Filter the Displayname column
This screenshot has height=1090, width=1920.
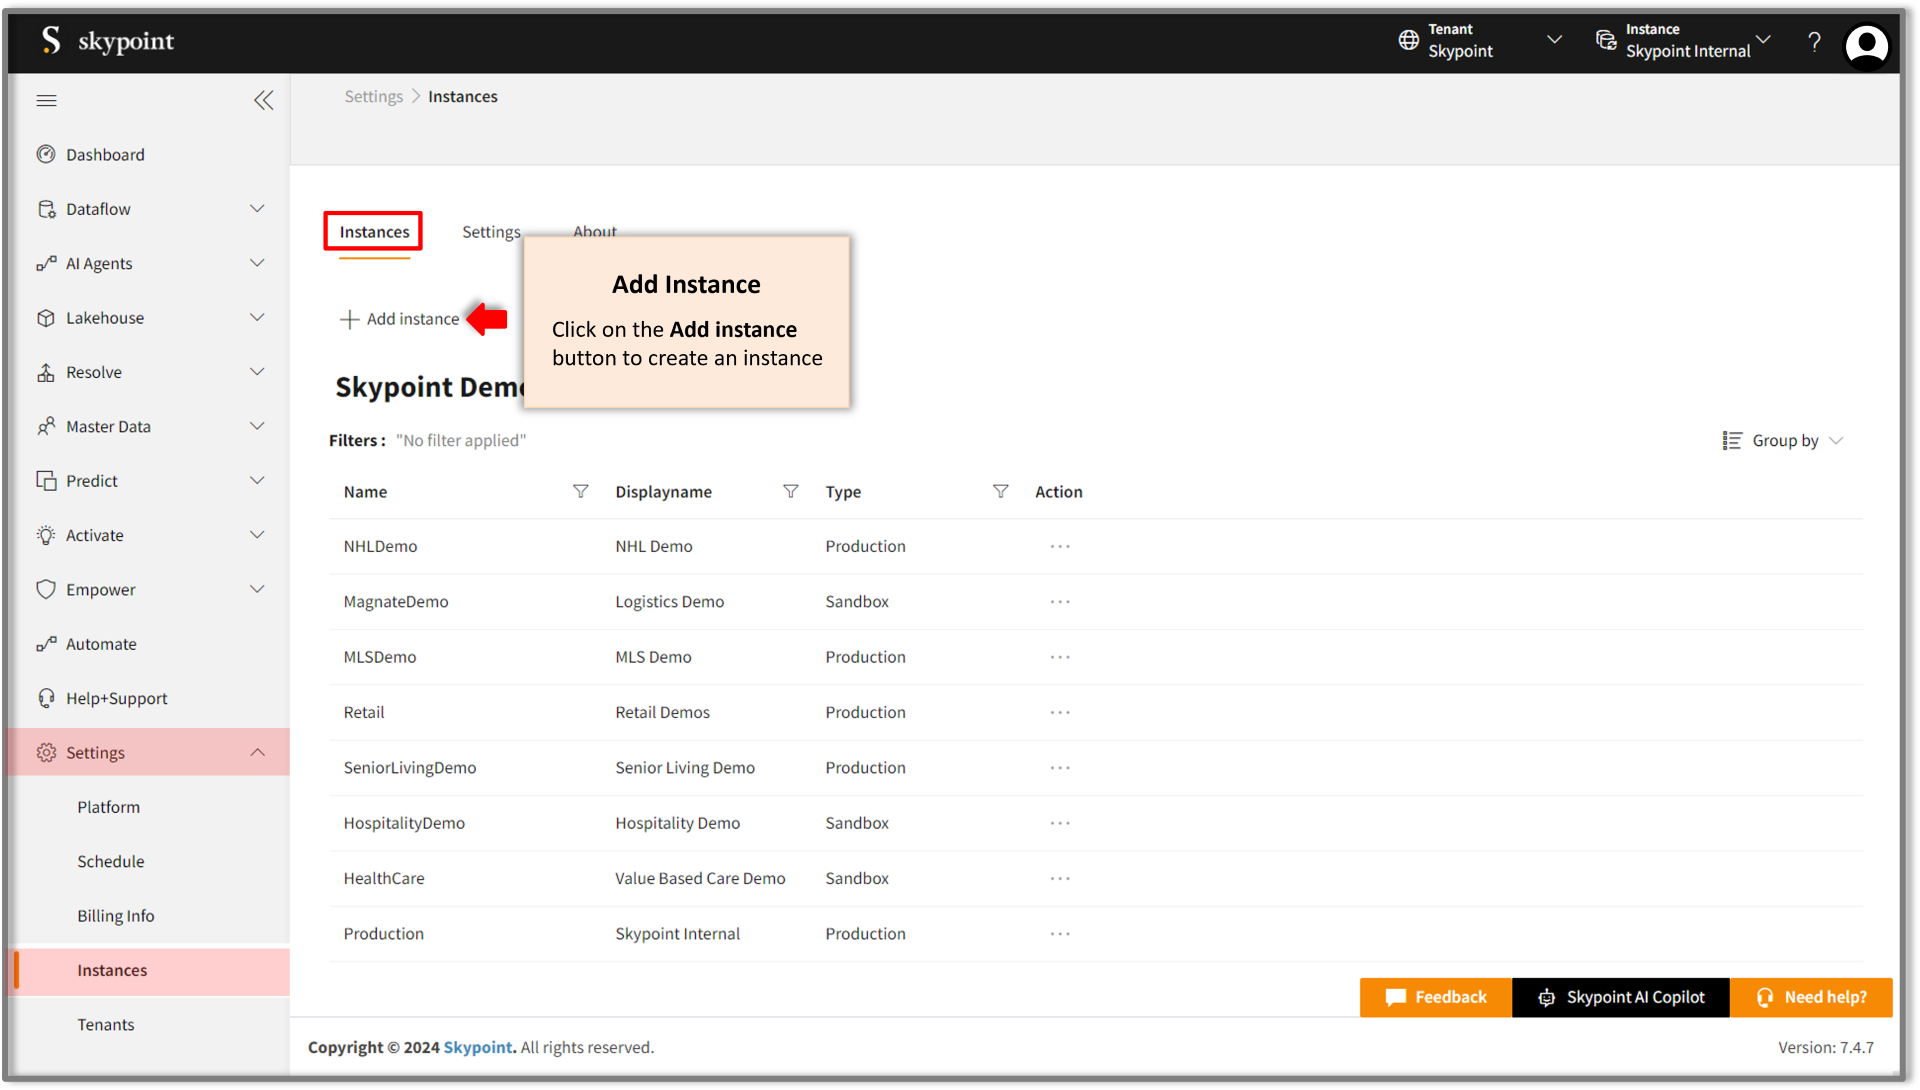tap(790, 491)
